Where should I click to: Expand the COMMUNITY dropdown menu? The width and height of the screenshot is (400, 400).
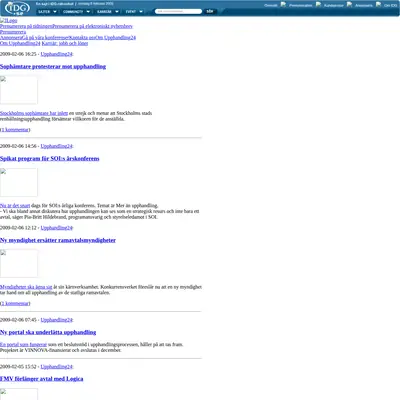(x=76, y=12)
